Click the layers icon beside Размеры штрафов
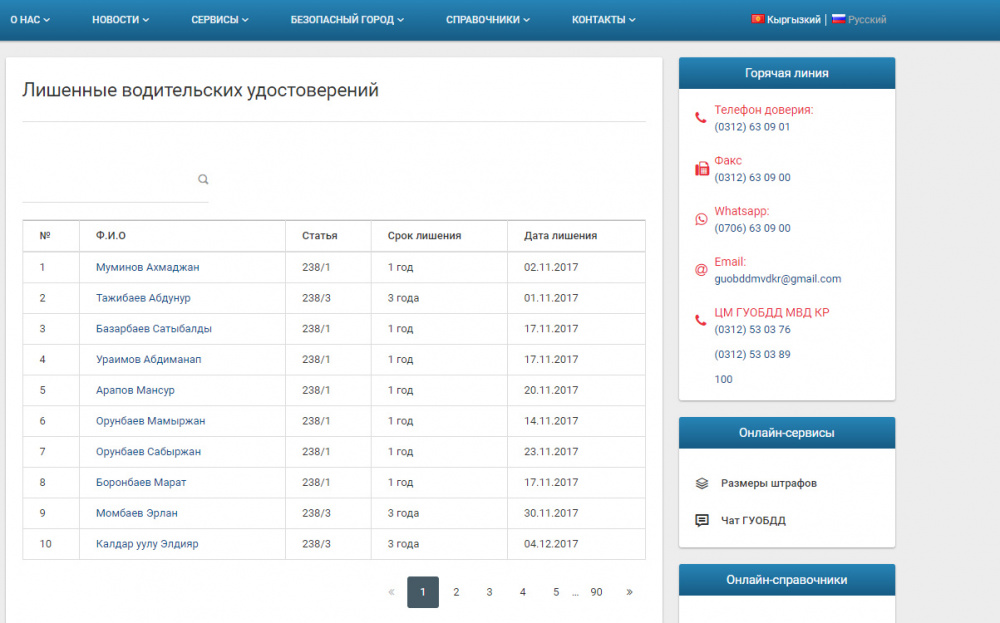This screenshot has height=623, width=1000. pyautogui.click(x=702, y=483)
